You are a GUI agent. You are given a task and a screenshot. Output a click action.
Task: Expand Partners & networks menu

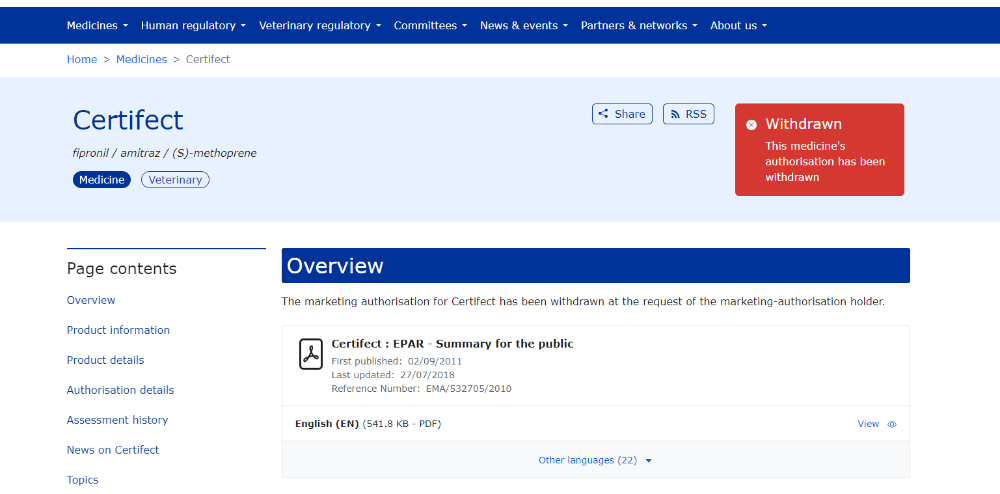[638, 25]
